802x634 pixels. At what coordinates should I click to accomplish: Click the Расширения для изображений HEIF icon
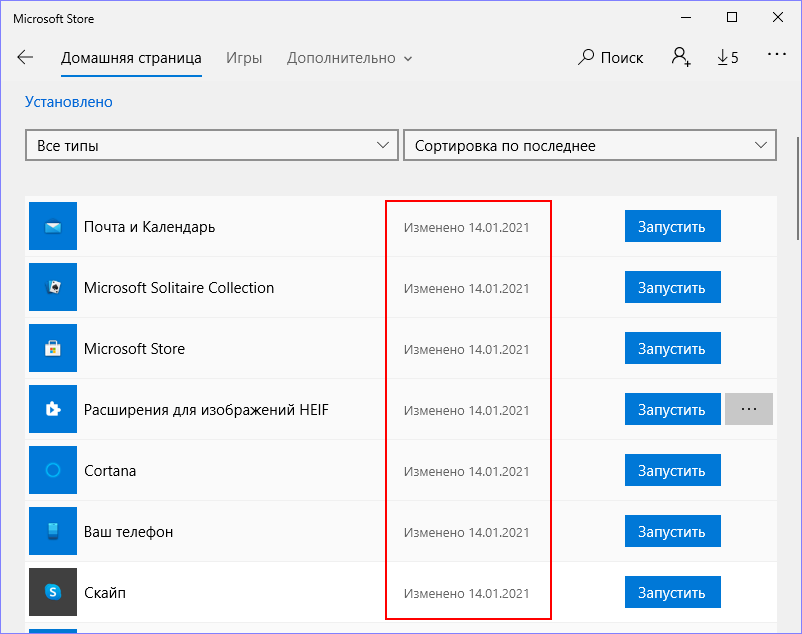pos(53,409)
